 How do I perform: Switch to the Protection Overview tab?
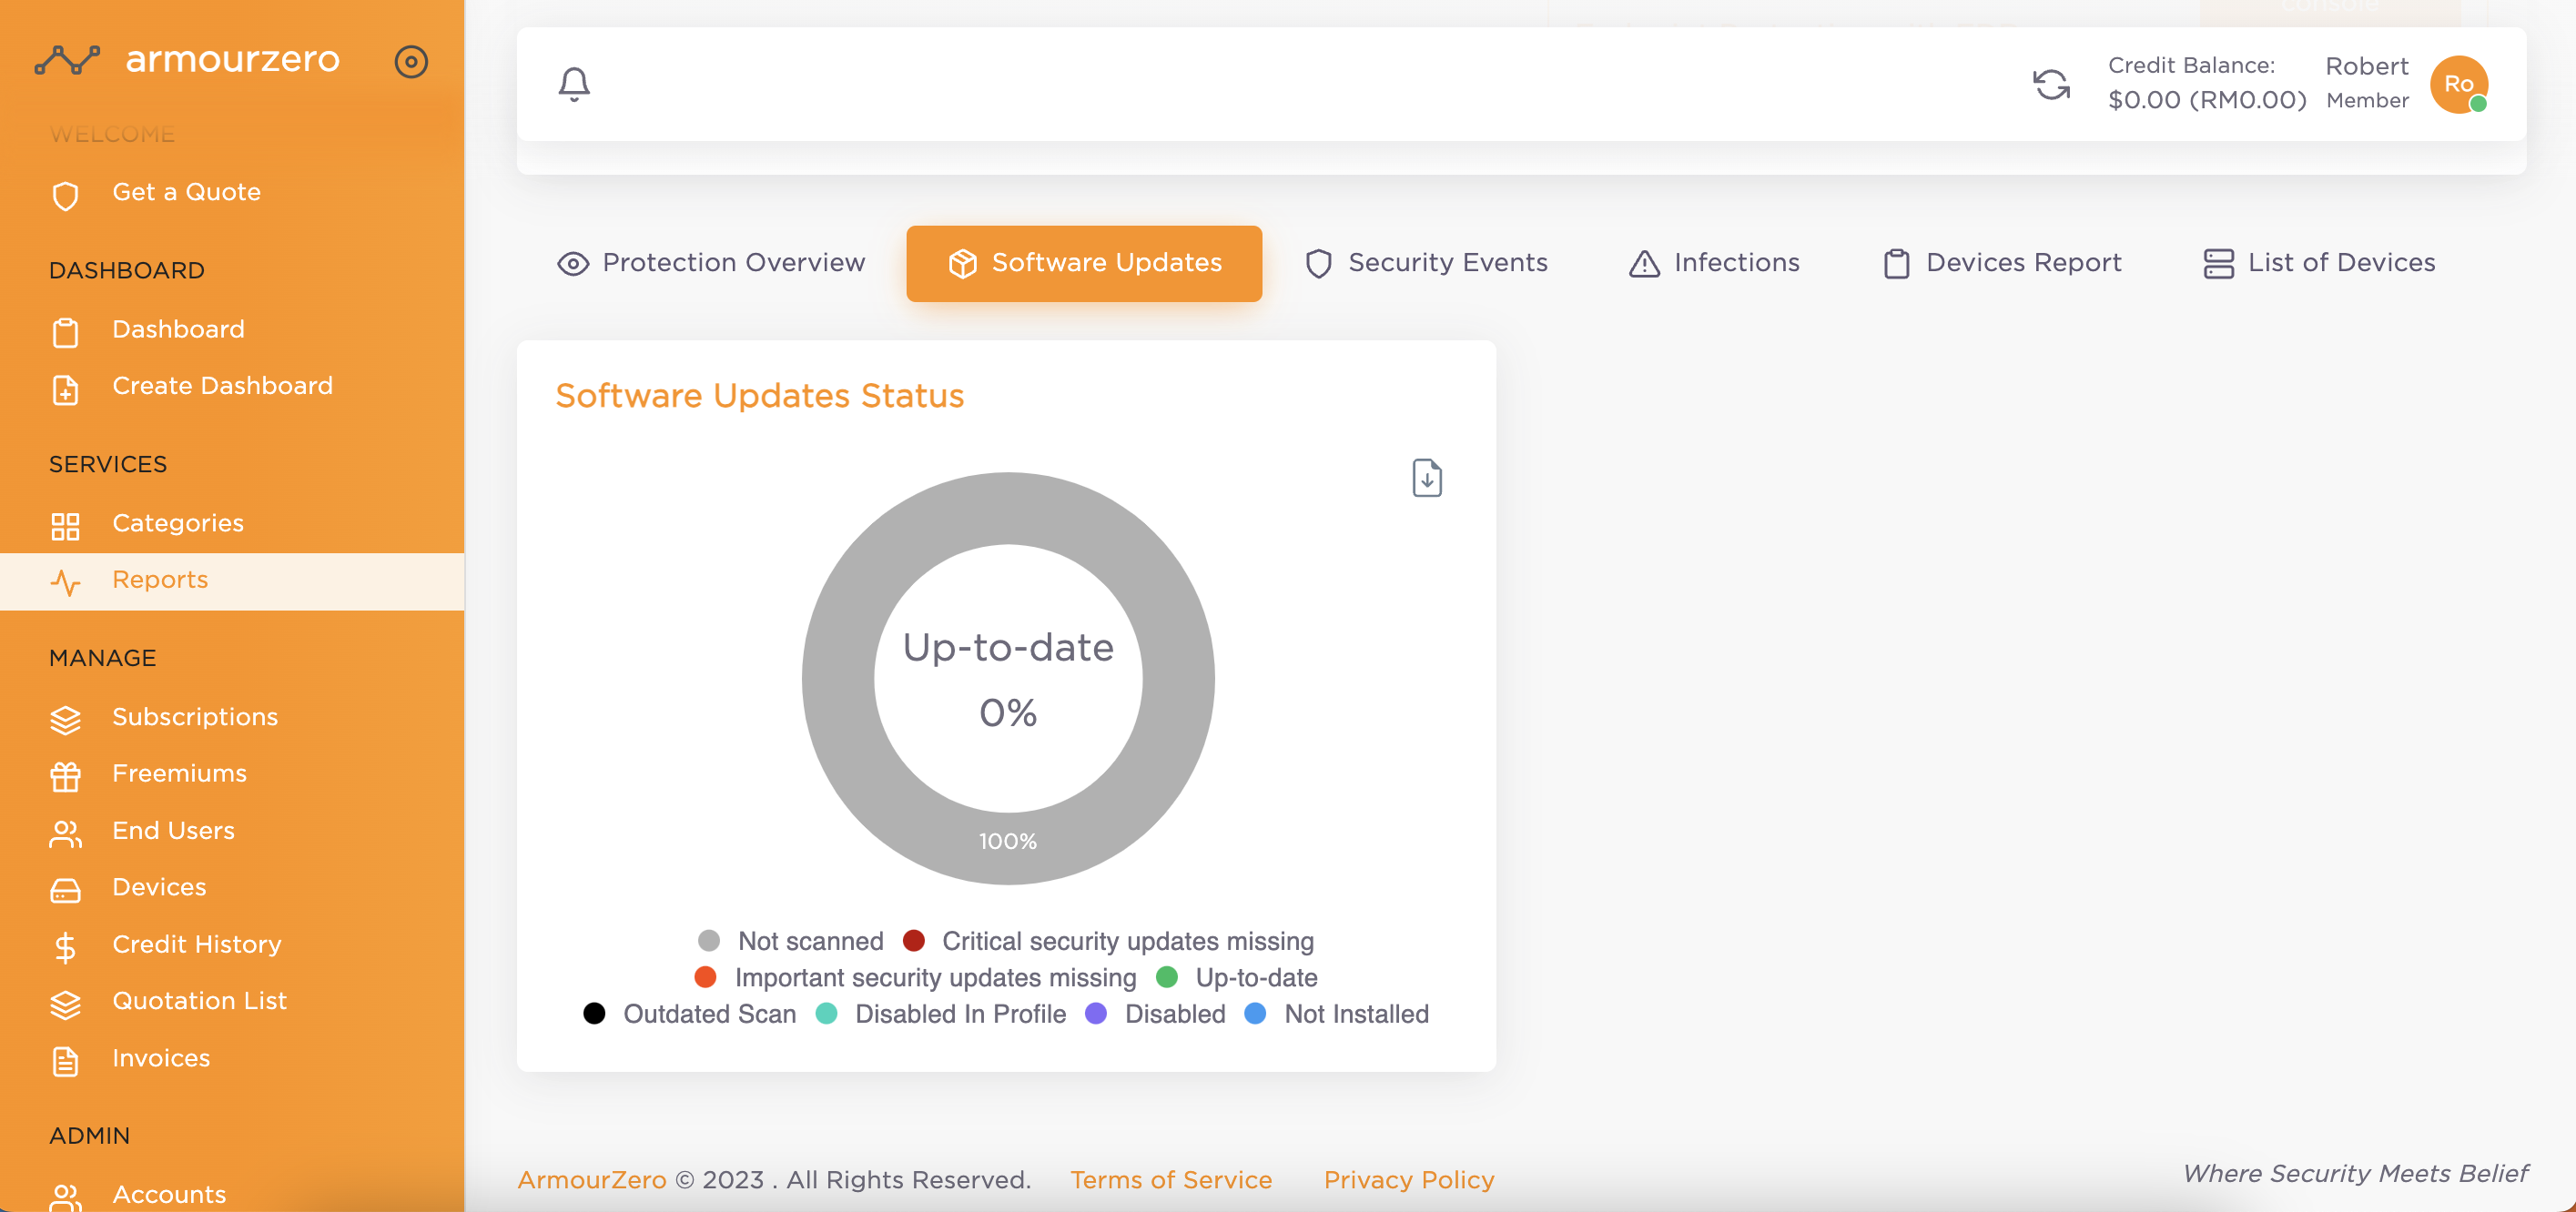(x=711, y=263)
